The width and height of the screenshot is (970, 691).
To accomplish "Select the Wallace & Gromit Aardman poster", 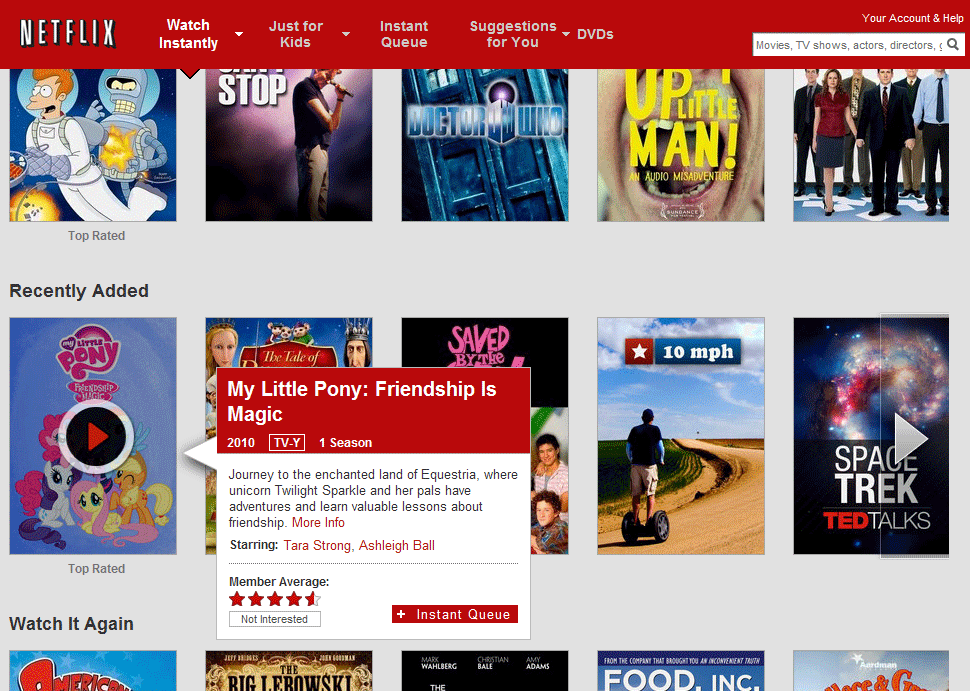I will [871, 671].
